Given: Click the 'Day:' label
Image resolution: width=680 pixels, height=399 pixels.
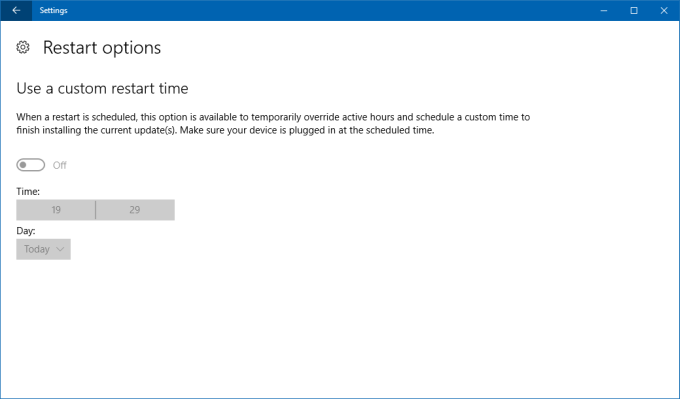Looking at the screenshot, I should click(x=26, y=231).
